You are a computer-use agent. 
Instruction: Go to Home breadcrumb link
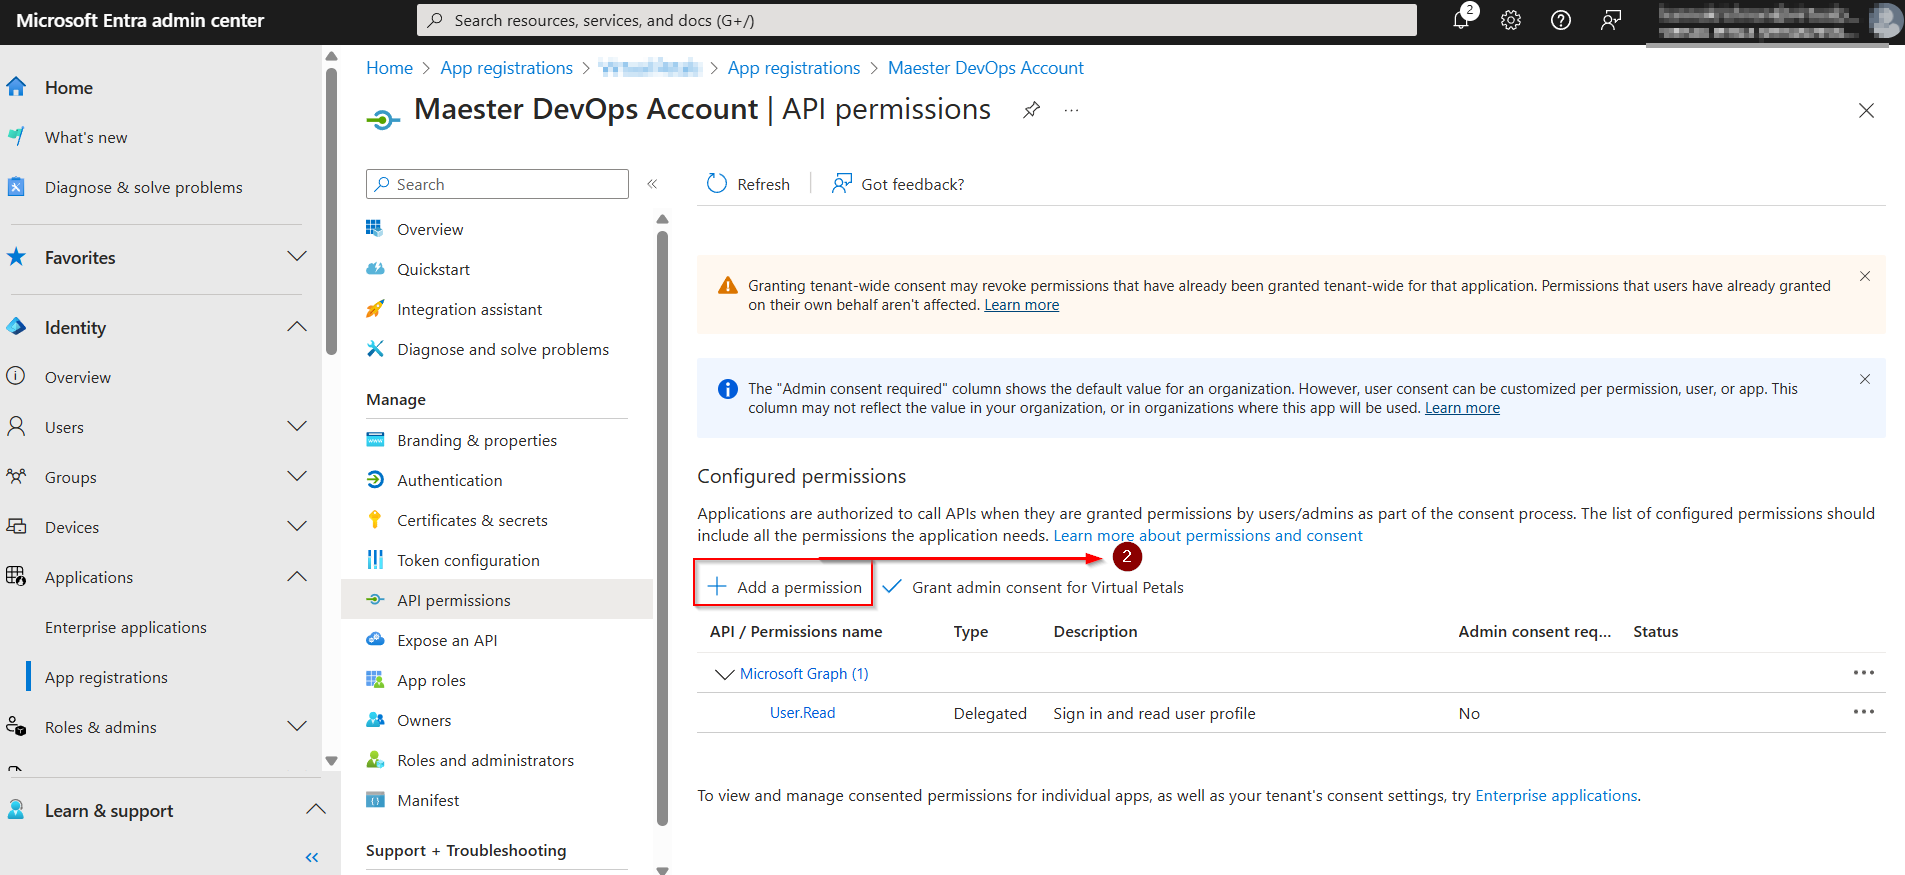pyautogui.click(x=389, y=68)
